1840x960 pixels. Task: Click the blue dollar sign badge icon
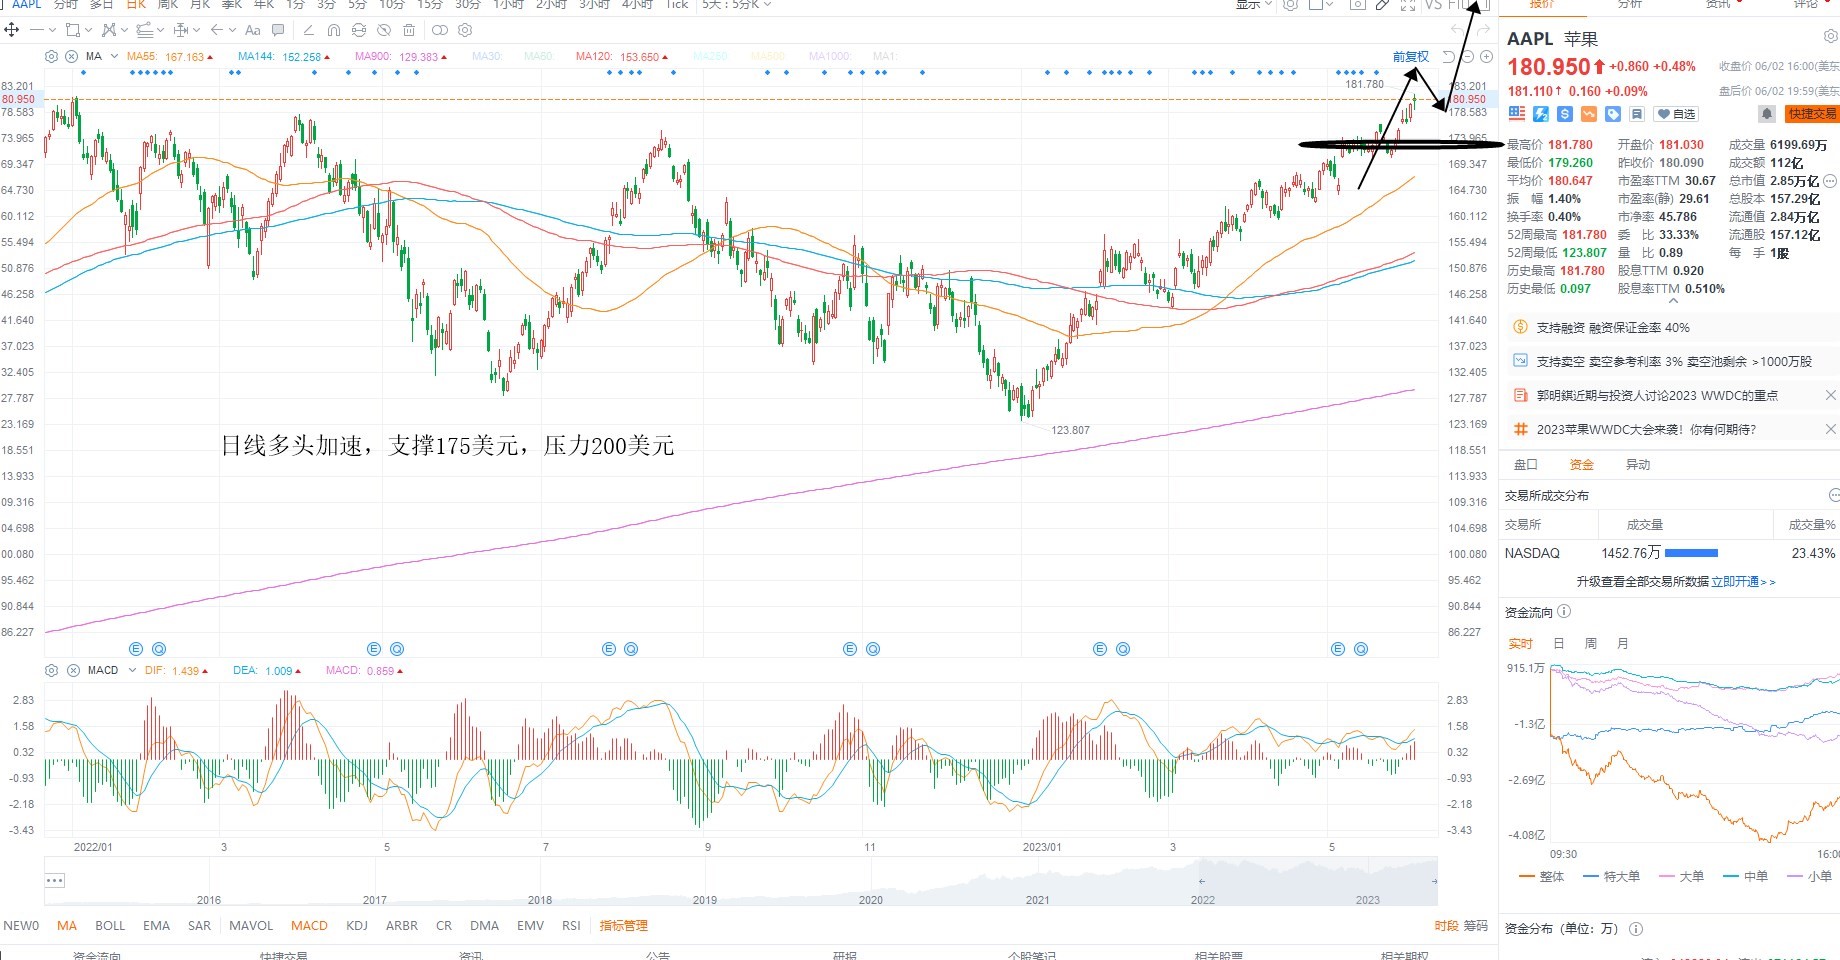coord(1565,114)
